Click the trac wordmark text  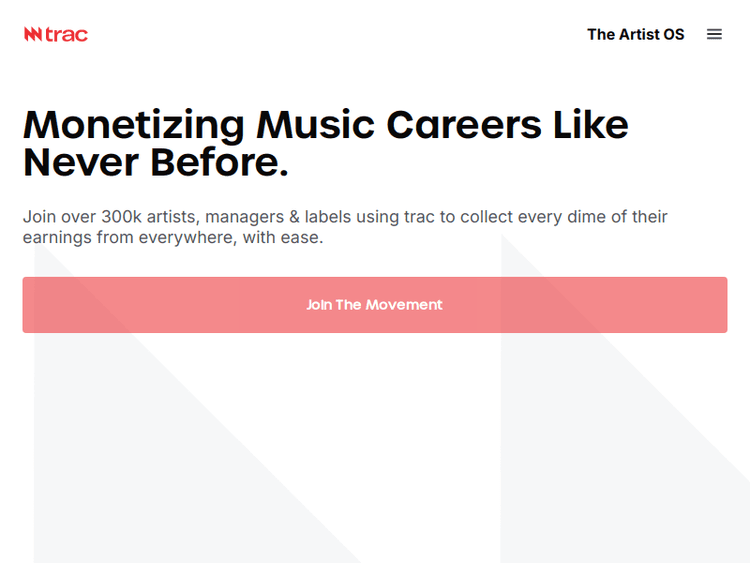67,34
